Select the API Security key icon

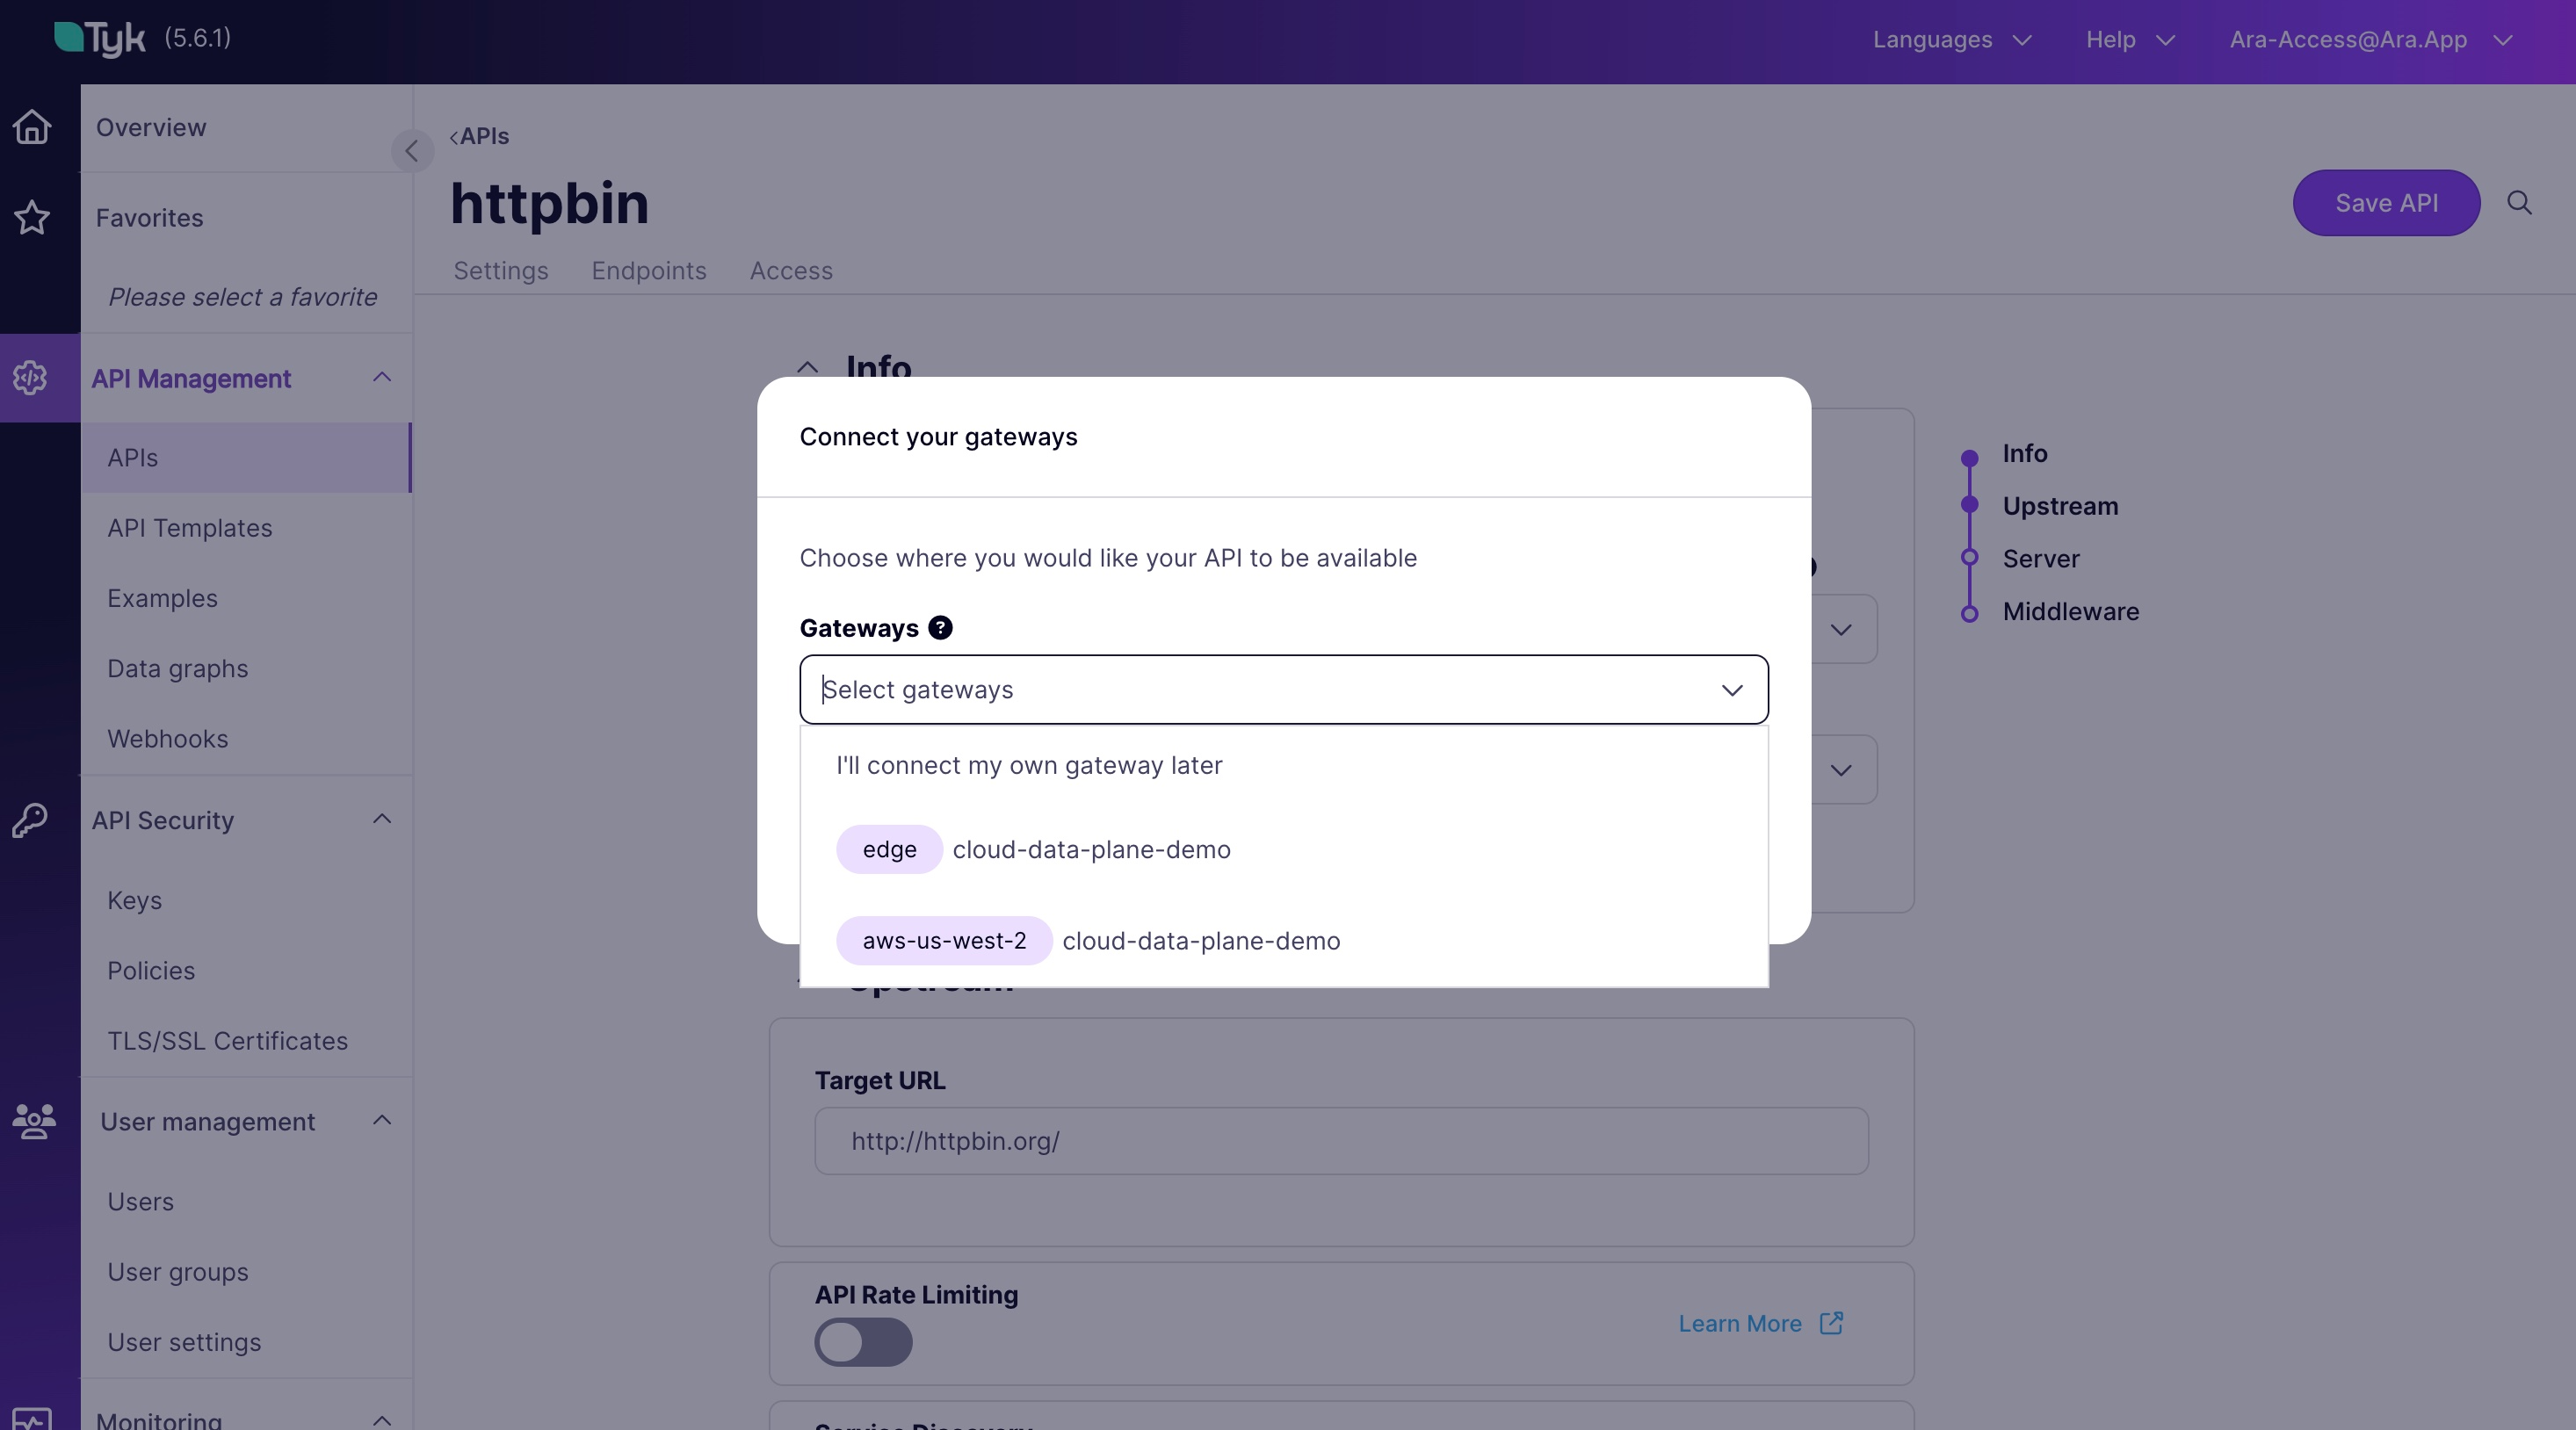31,819
